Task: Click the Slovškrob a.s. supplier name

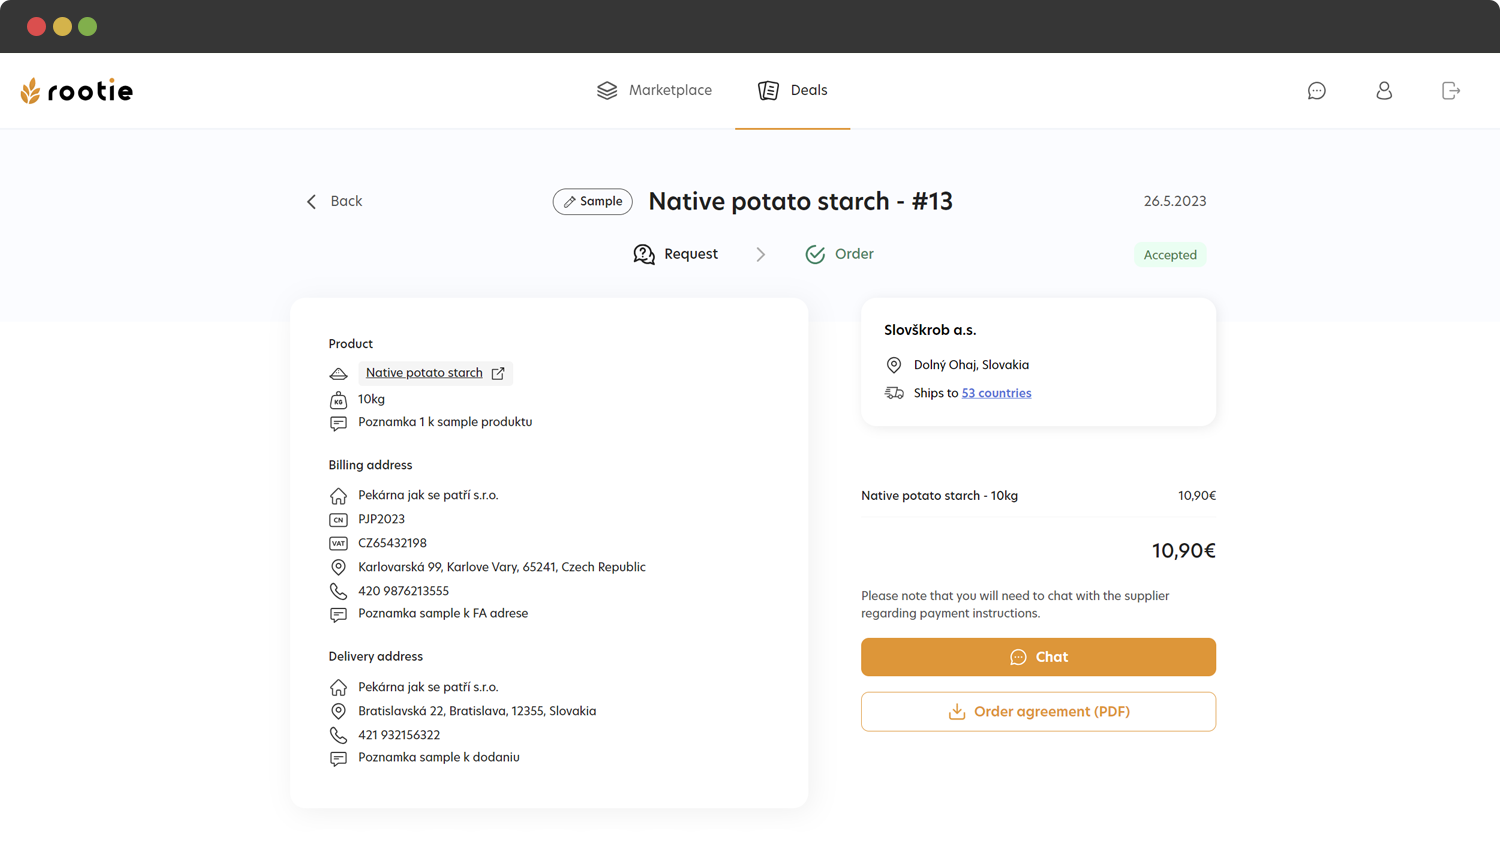Action: pyautogui.click(x=930, y=330)
